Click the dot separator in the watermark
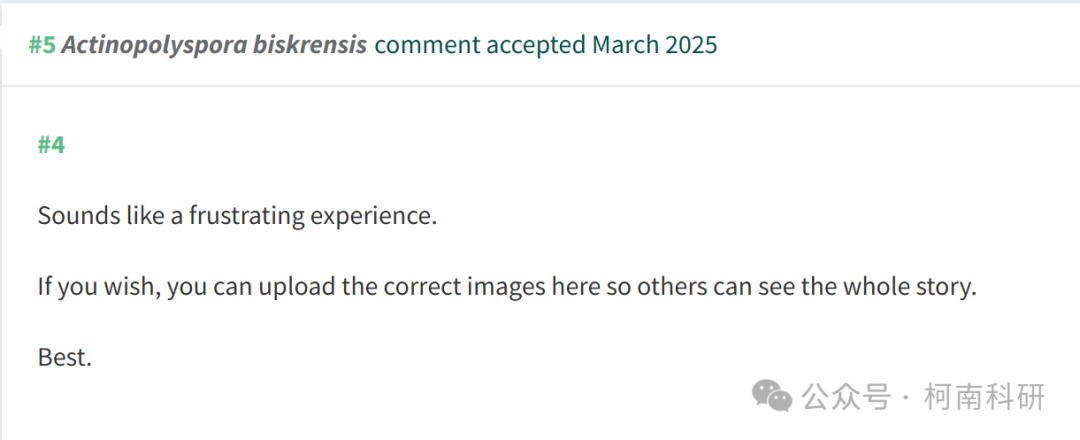The width and height of the screenshot is (1080, 440). point(906,398)
